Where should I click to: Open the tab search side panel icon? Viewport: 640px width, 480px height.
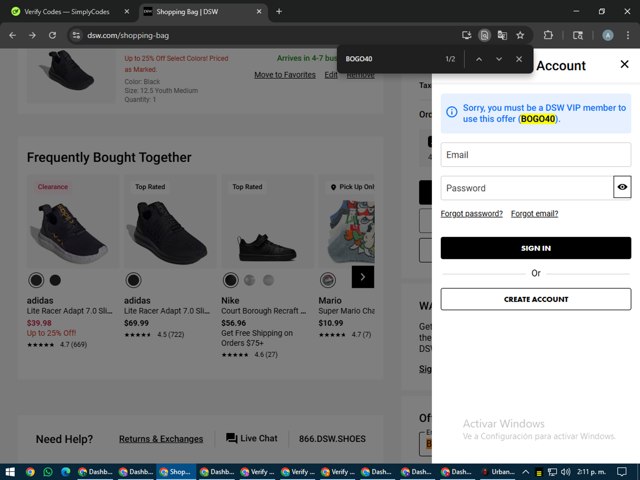coord(578,36)
